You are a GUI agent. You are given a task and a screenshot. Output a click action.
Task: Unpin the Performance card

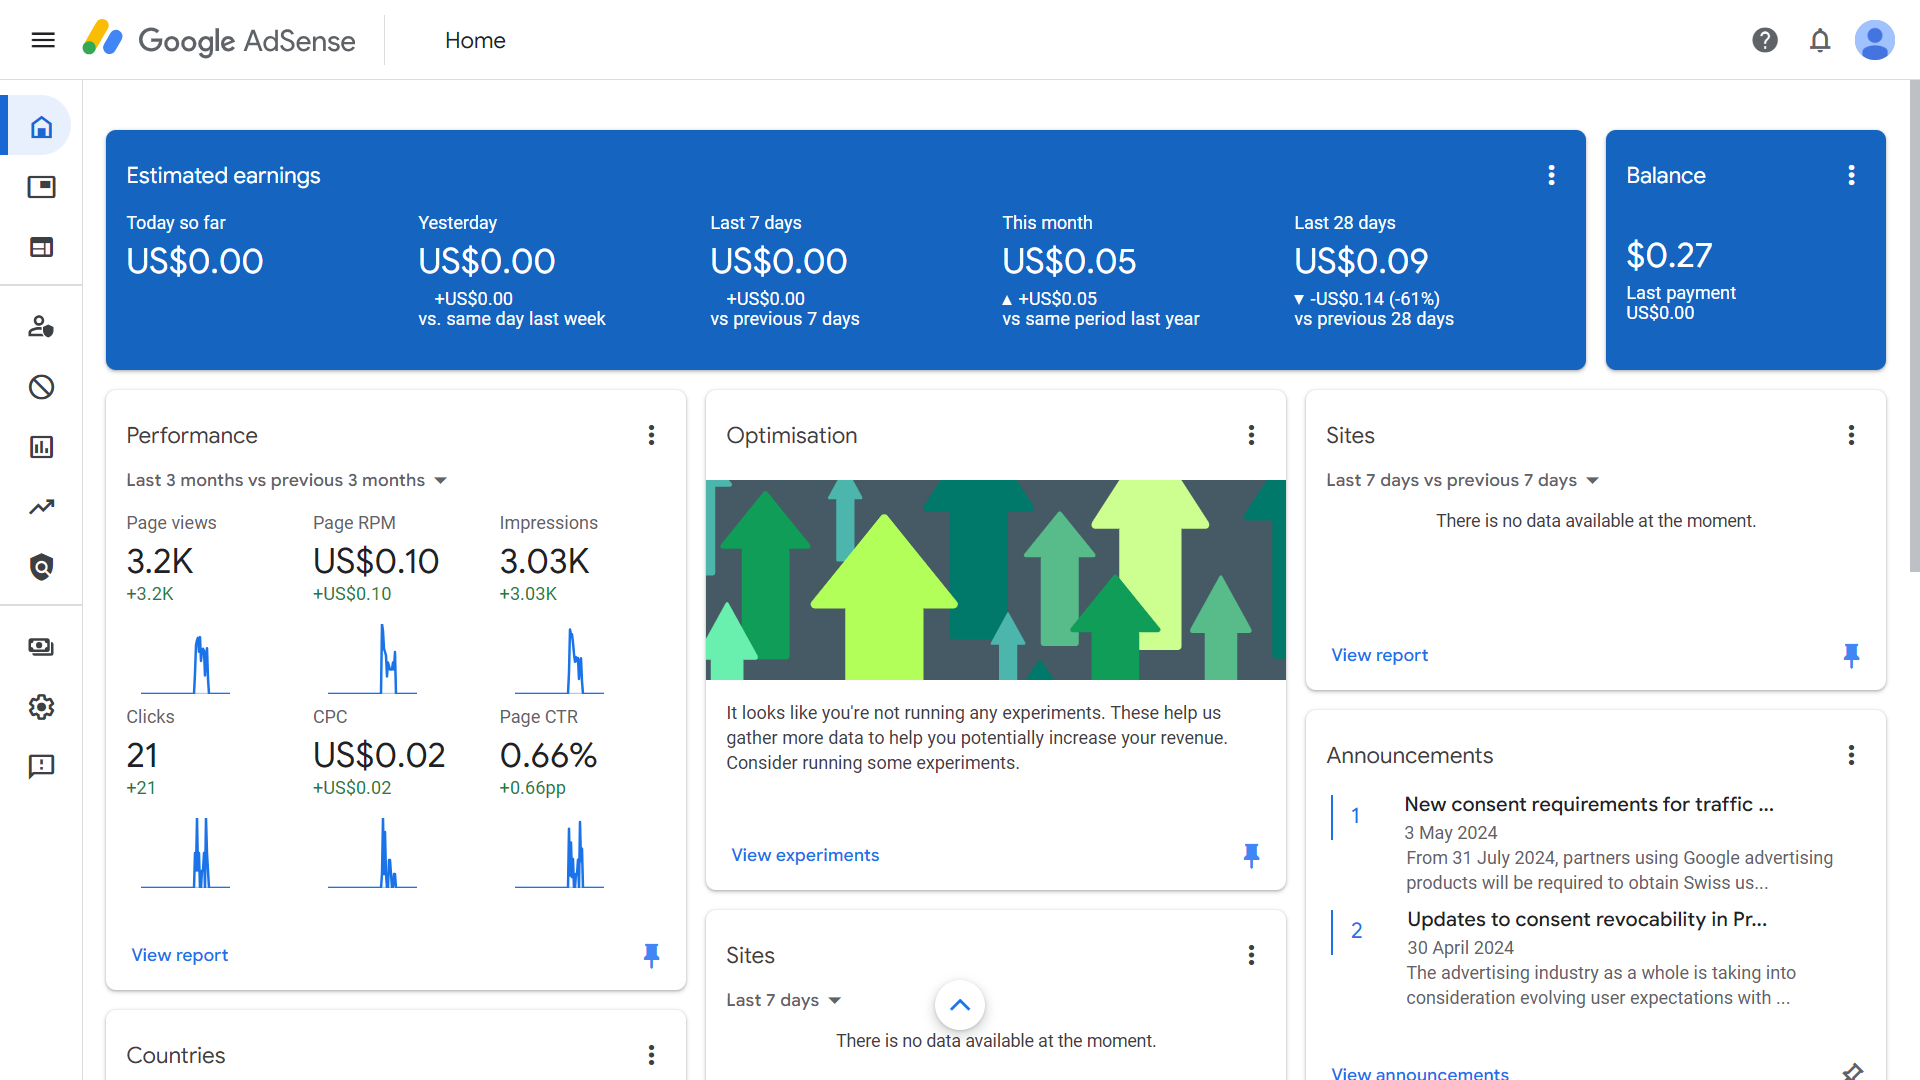(651, 955)
